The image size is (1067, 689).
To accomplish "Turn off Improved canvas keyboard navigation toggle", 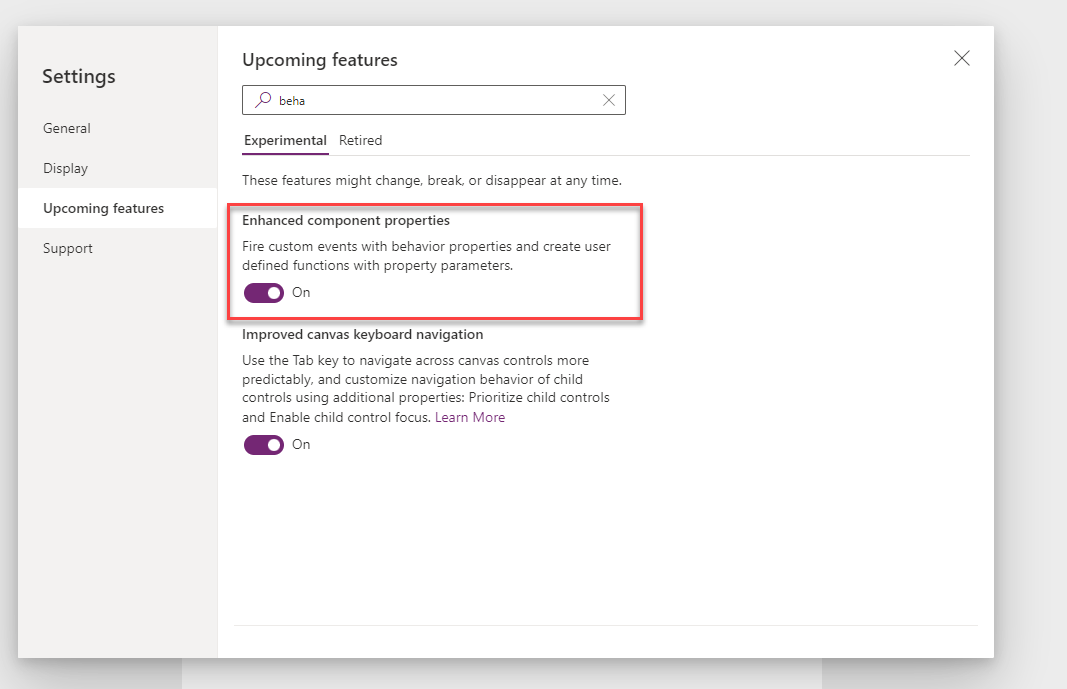I will click(x=264, y=445).
